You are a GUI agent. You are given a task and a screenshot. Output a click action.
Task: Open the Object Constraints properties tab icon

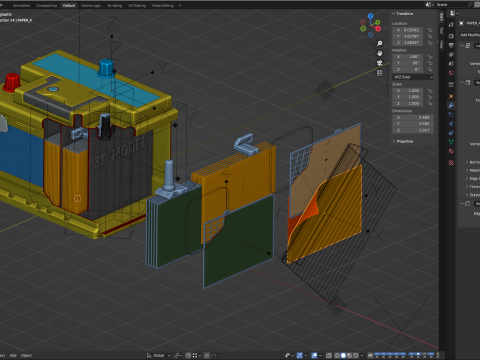pos(451,133)
